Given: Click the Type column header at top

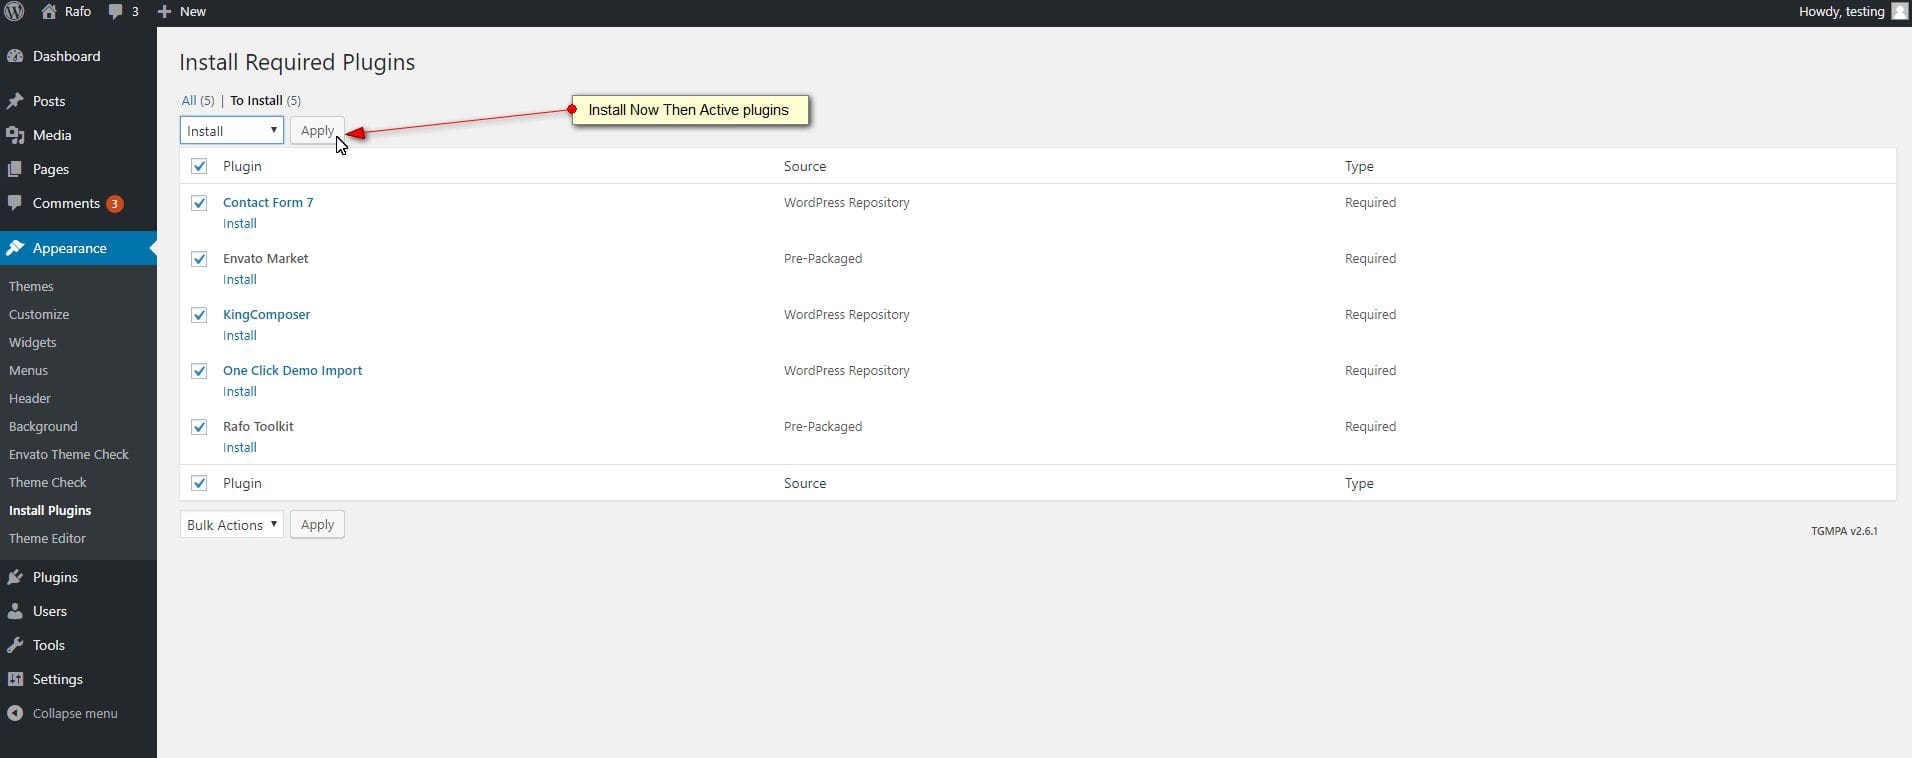Looking at the screenshot, I should [1359, 166].
